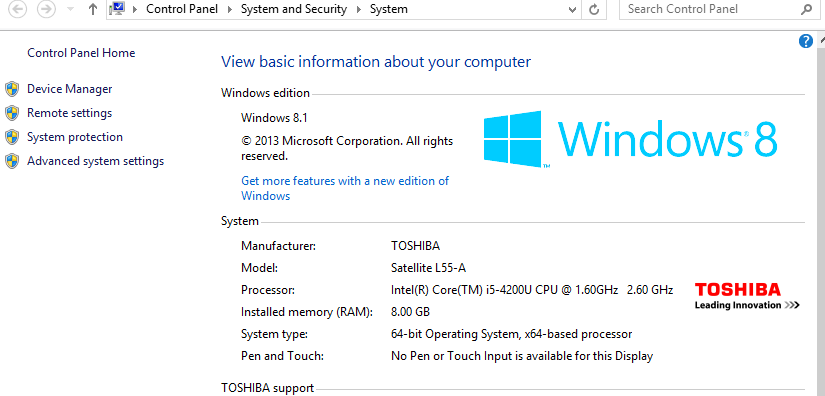The width and height of the screenshot is (825, 396).
Task: Select Control Panel in the breadcrumb
Action: tap(182, 9)
